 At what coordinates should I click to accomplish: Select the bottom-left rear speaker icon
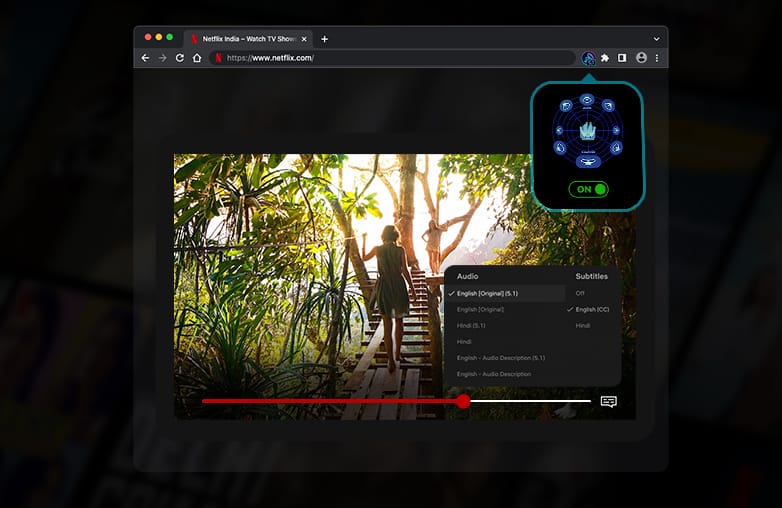click(560, 148)
